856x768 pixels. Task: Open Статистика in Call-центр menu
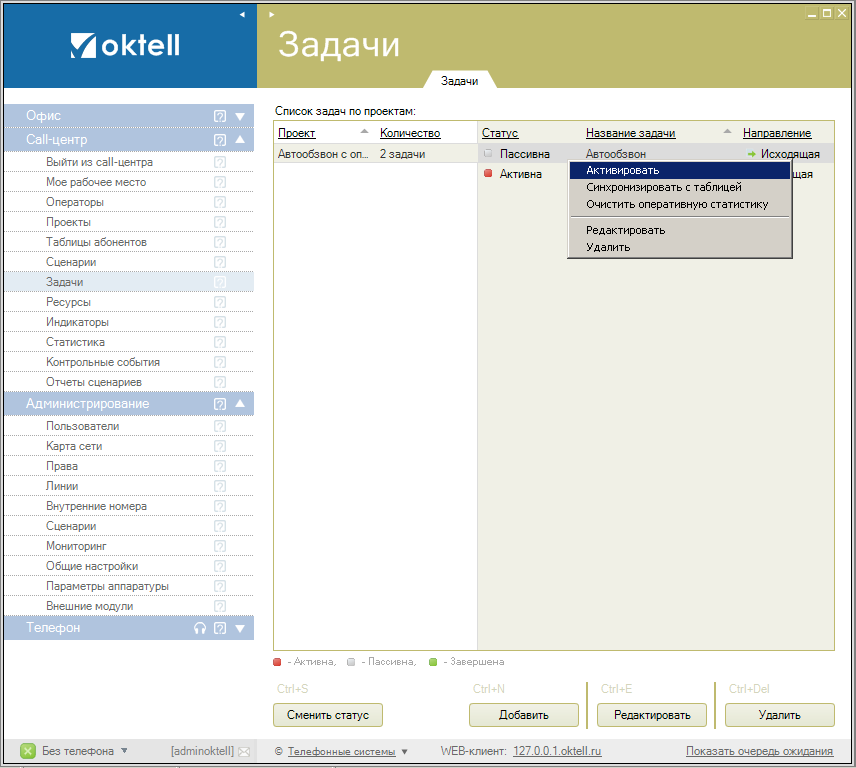pyautogui.click(x=75, y=342)
